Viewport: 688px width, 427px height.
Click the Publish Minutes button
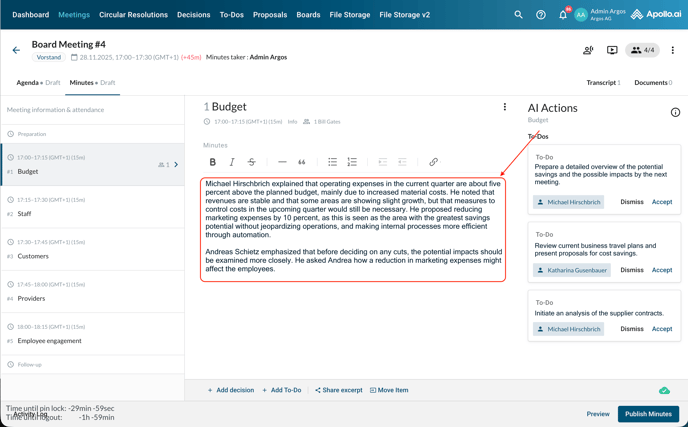[648, 414]
